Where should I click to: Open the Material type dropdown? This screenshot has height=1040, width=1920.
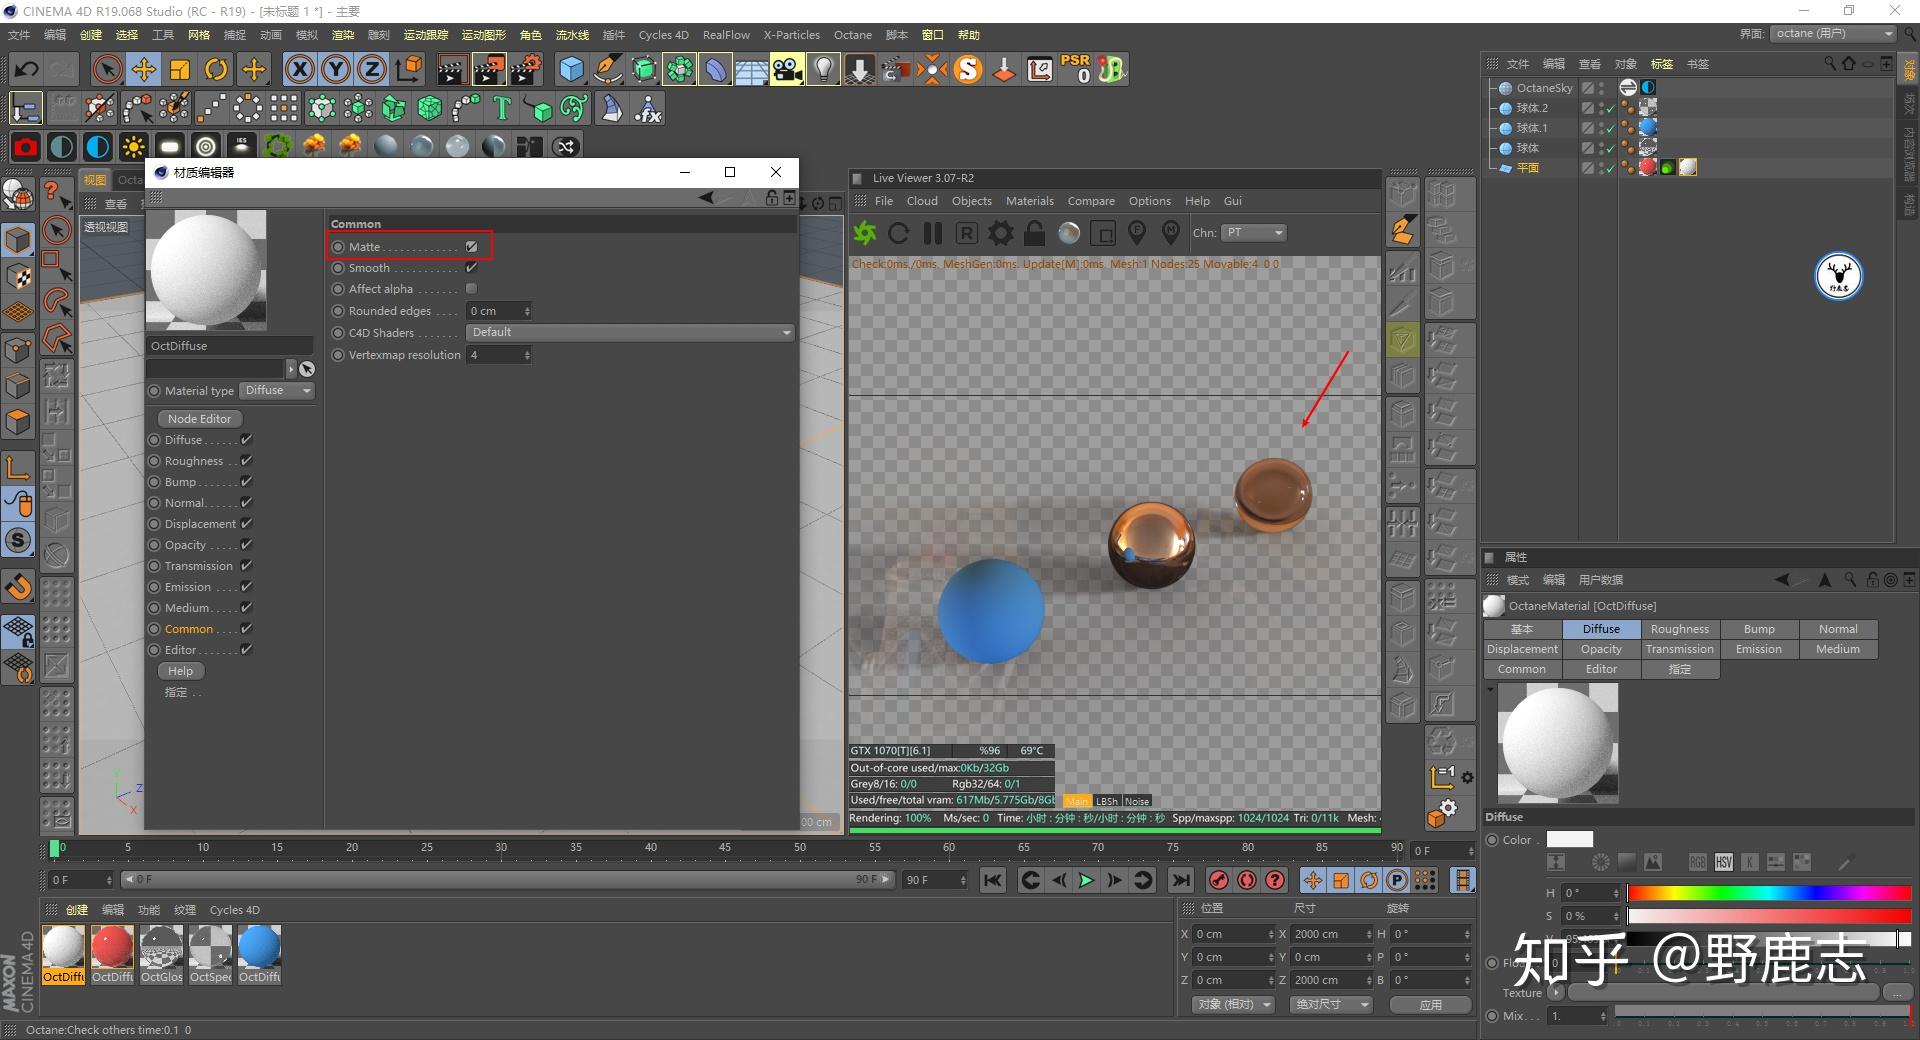(277, 391)
